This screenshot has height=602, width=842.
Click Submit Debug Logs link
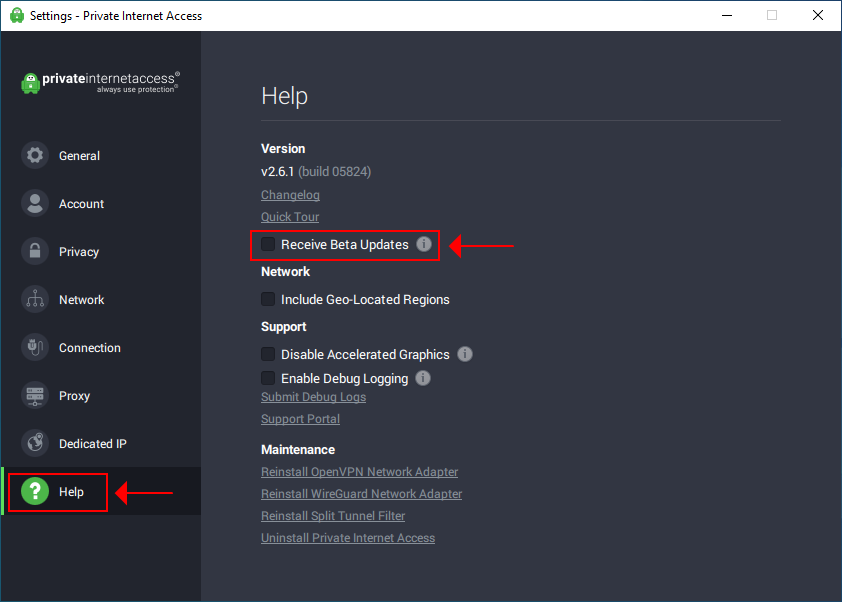click(313, 397)
